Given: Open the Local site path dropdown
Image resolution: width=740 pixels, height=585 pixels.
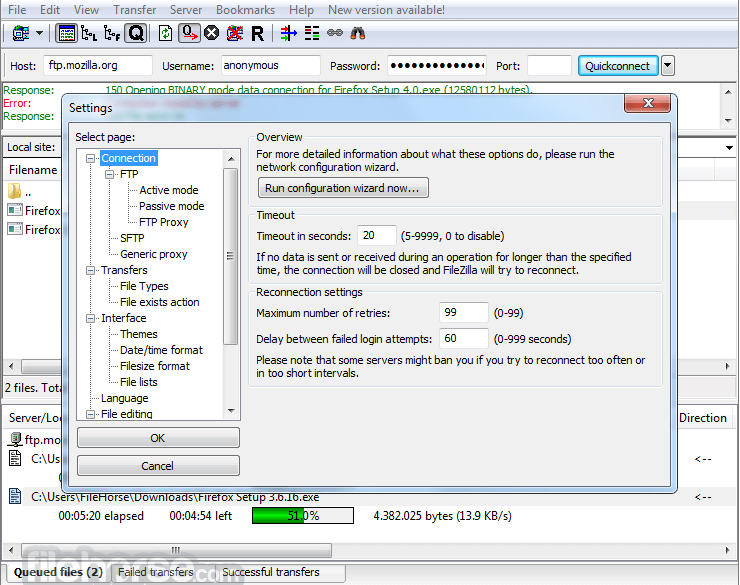Looking at the screenshot, I should pos(729,148).
